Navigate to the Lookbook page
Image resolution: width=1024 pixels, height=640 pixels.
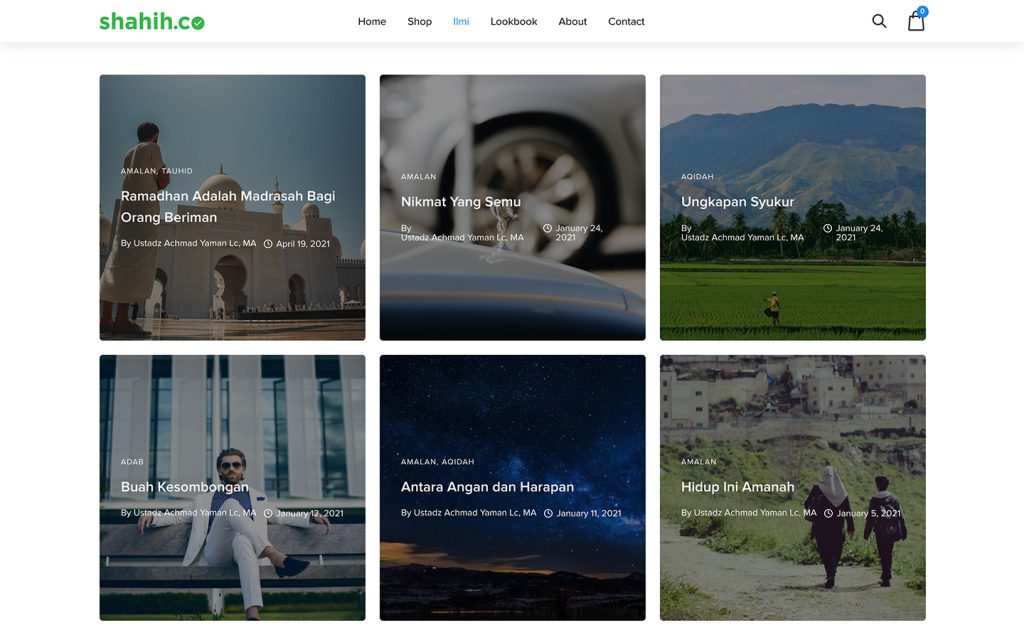514,21
